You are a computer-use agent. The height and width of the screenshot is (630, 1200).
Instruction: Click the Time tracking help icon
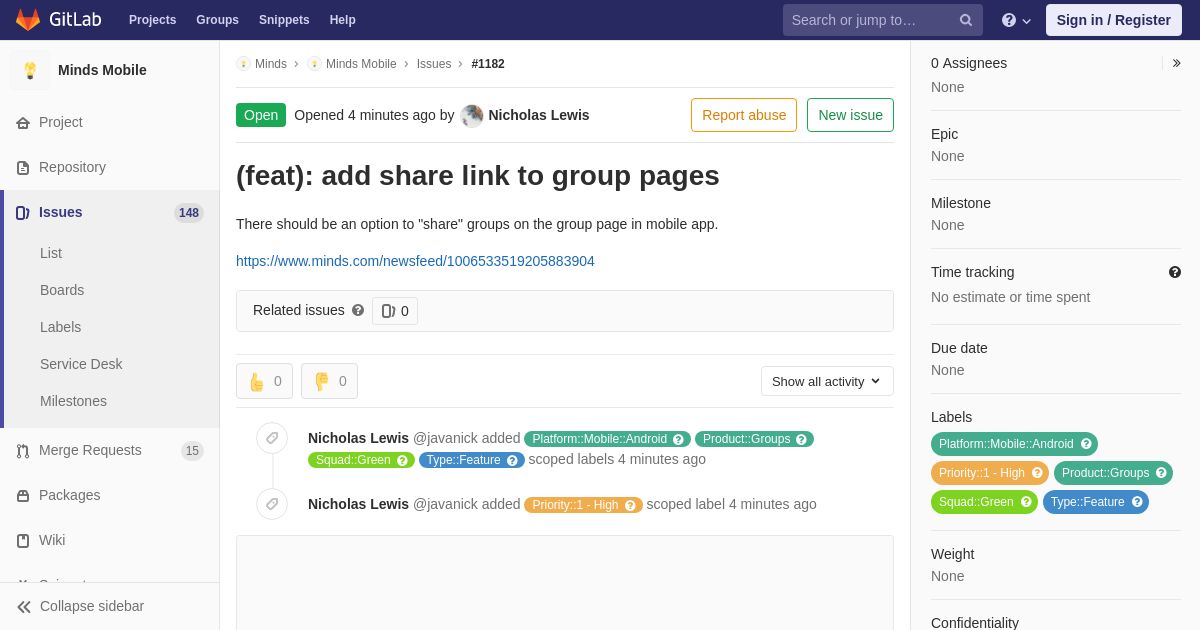[x=1175, y=272]
